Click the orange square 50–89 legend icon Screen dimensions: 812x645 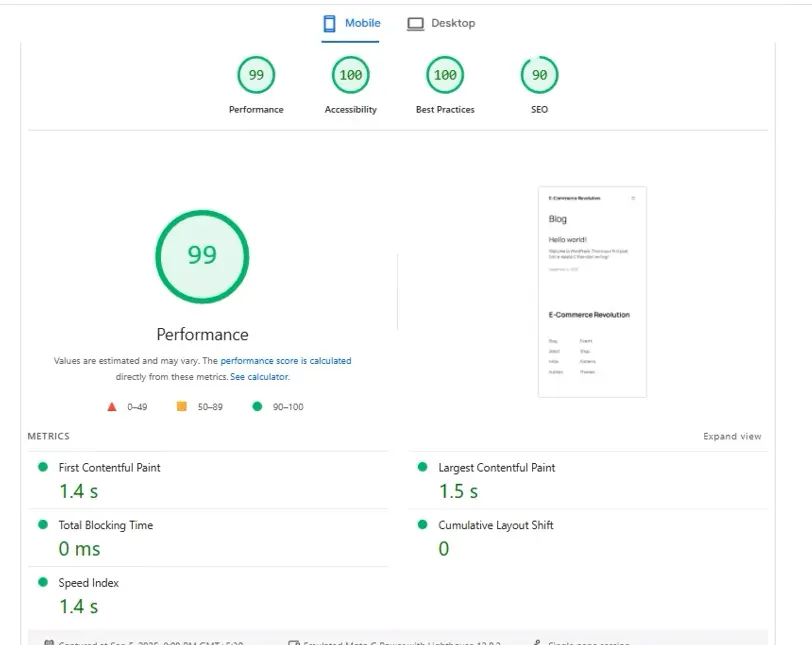click(182, 406)
